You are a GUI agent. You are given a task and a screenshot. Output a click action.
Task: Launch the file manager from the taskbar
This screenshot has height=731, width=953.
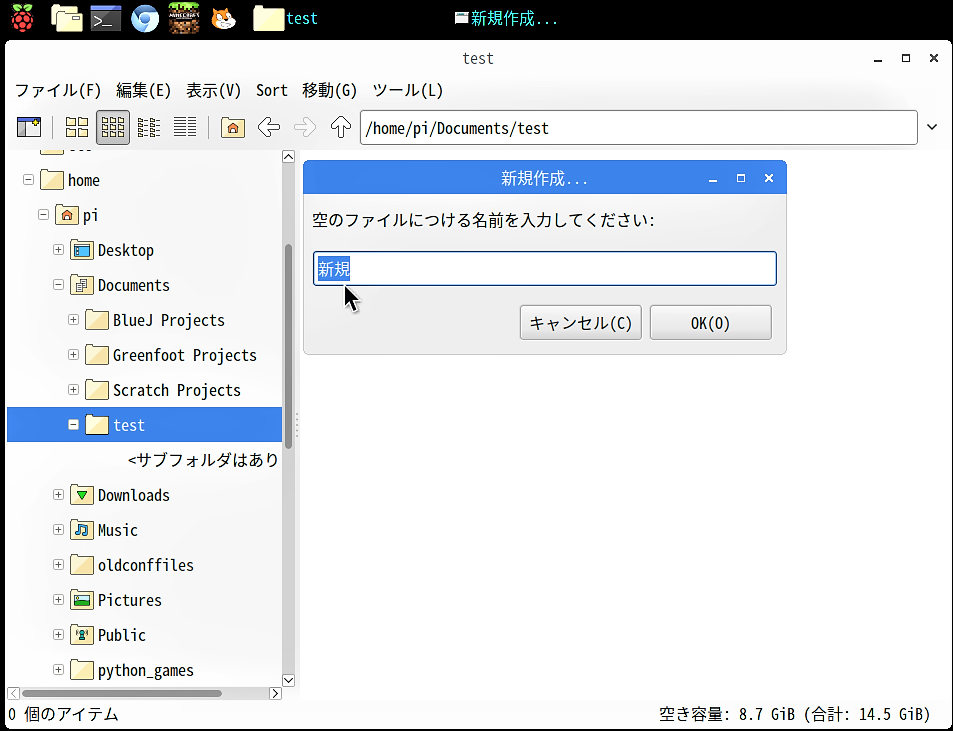click(67, 18)
